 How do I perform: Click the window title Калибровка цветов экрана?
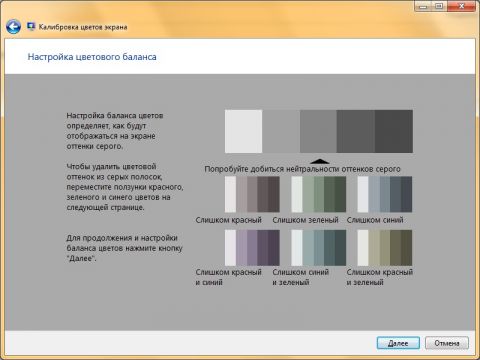[x=83, y=27]
